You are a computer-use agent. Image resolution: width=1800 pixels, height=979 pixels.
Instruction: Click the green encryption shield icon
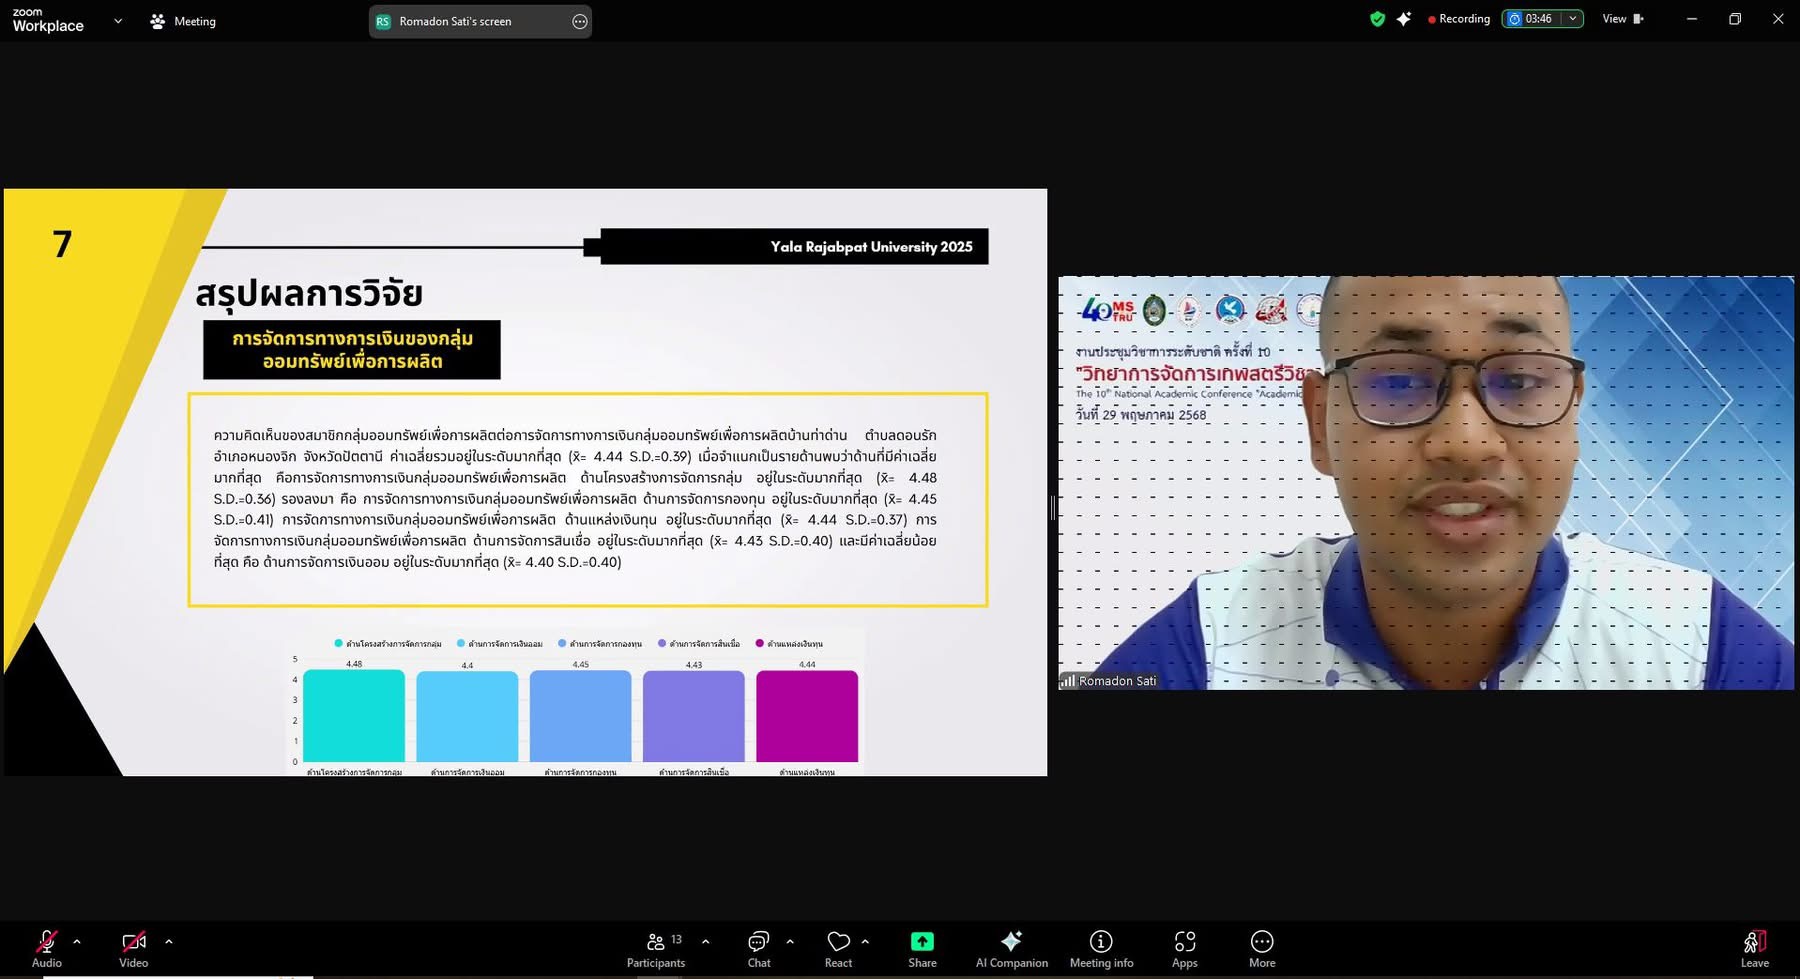tap(1377, 19)
